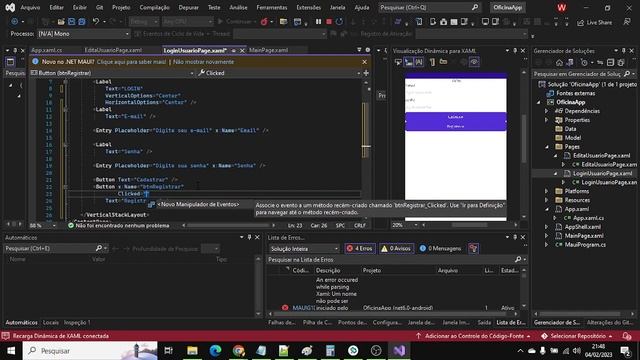The image size is (640, 360).
Task: Click the editor horizontal scrollbar
Action: click(x=230, y=225)
